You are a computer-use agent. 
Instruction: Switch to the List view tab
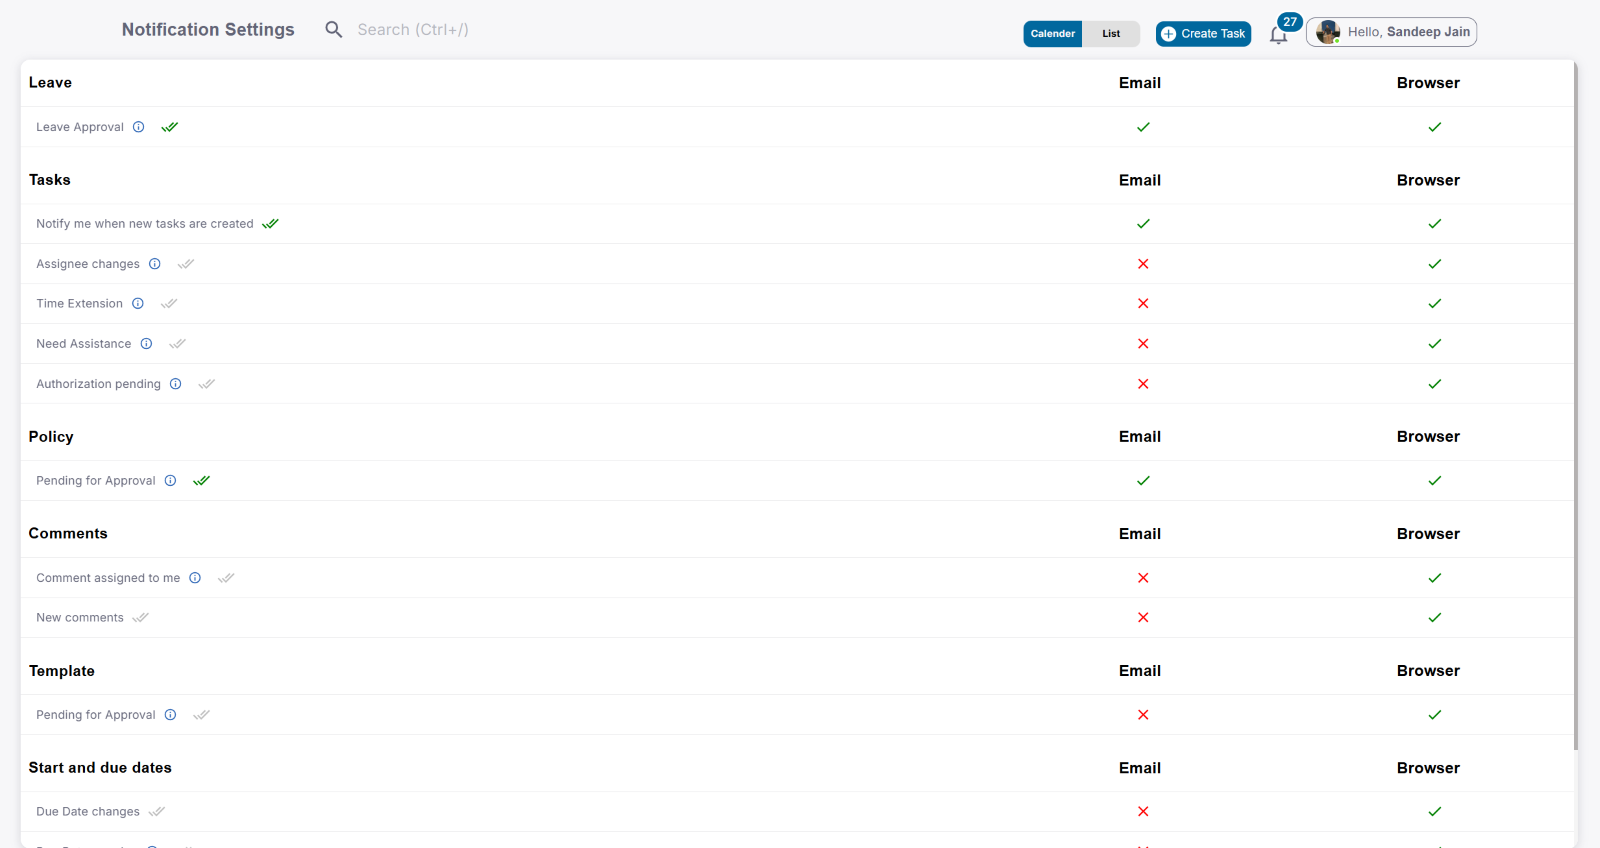click(1111, 34)
